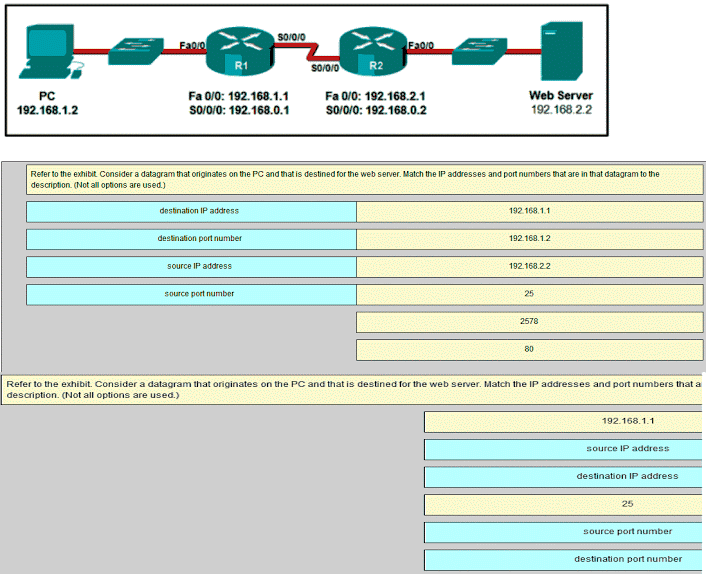Click the PC computer icon in the diagram
Viewport: 706px width, 574px height.
pyautogui.click(x=50, y=52)
